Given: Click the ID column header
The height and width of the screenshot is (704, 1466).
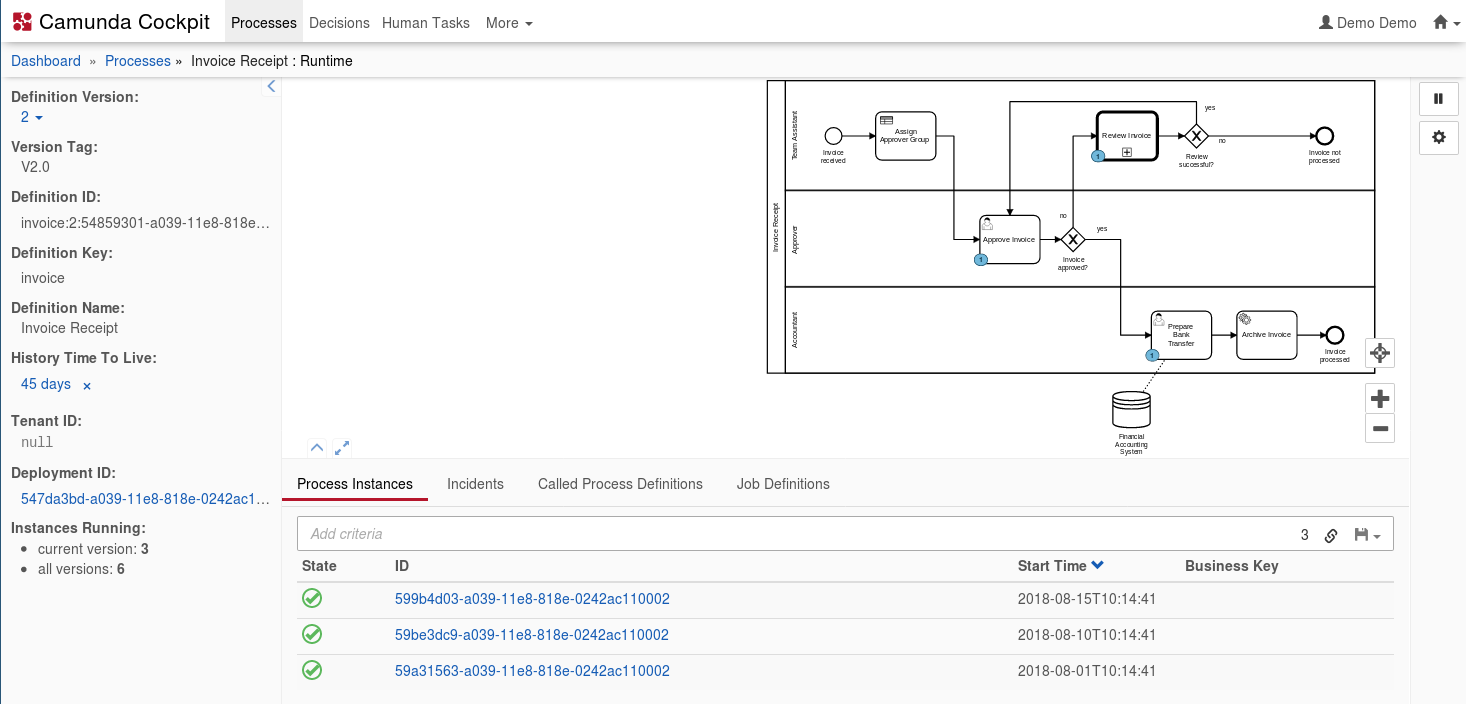Looking at the screenshot, I should [402, 566].
